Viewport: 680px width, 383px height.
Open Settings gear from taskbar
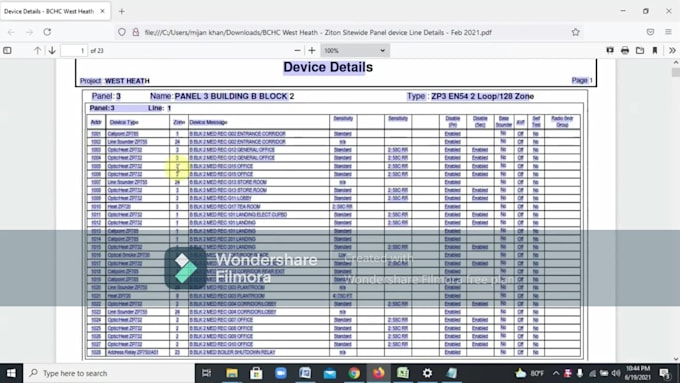pyautogui.click(x=427, y=373)
